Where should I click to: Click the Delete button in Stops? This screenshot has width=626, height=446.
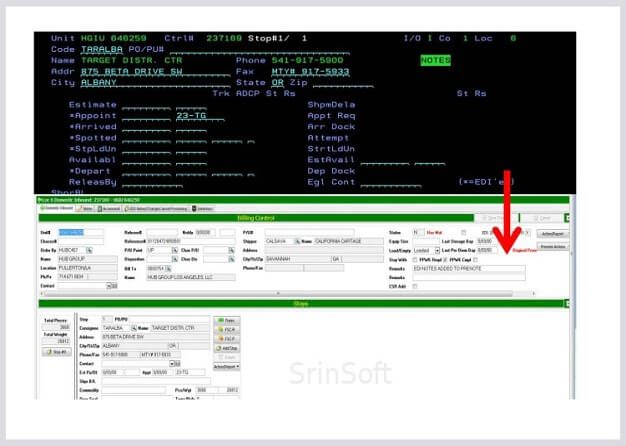tap(227, 358)
